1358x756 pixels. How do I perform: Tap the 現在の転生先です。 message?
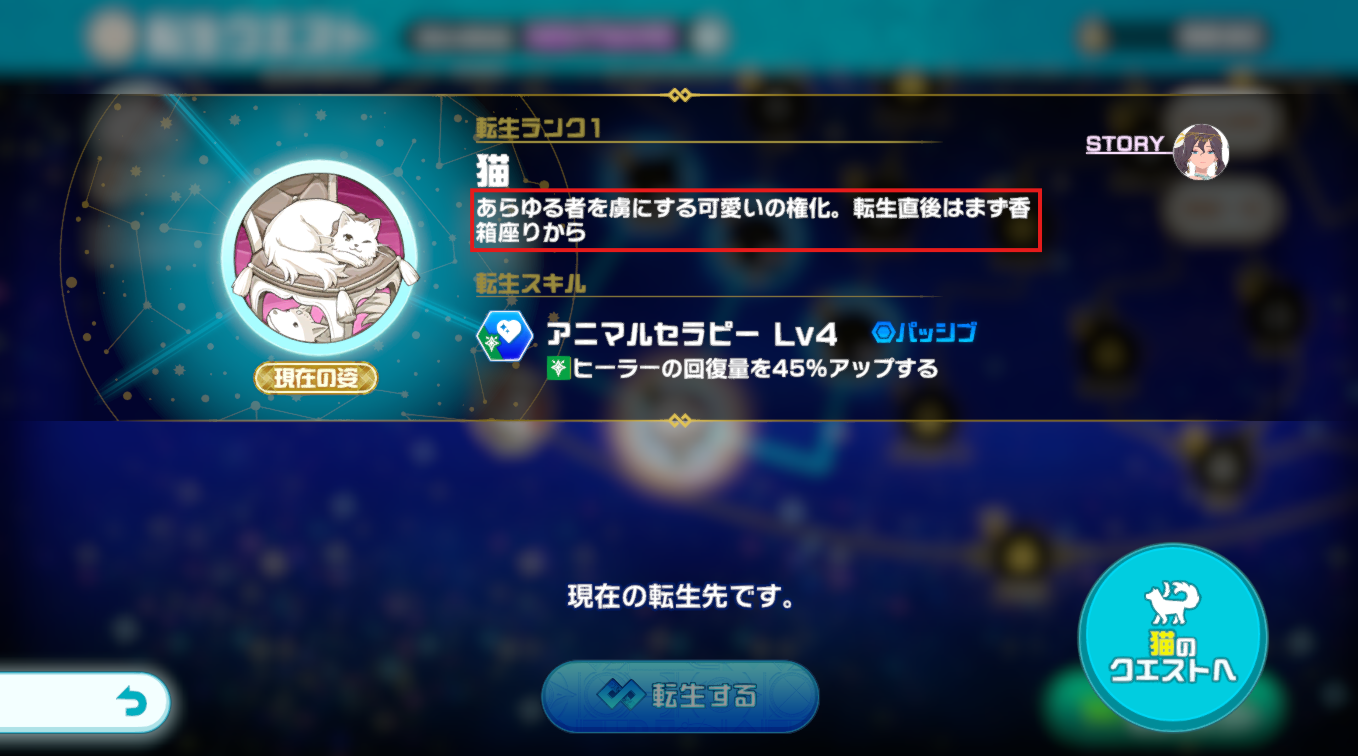681,599
